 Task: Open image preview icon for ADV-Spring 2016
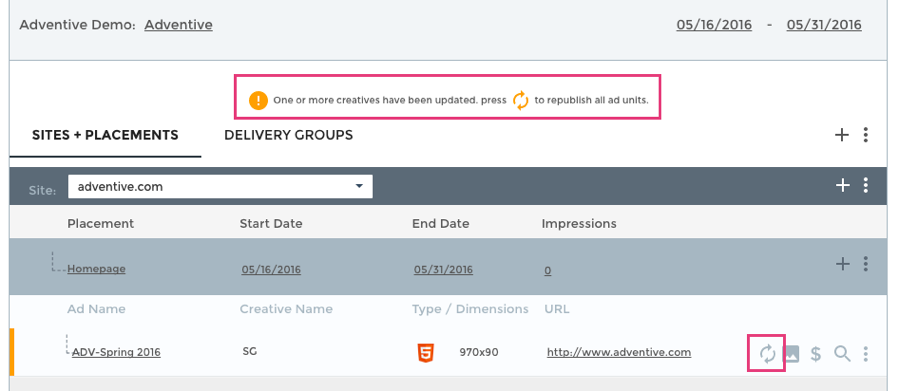pos(791,354)
